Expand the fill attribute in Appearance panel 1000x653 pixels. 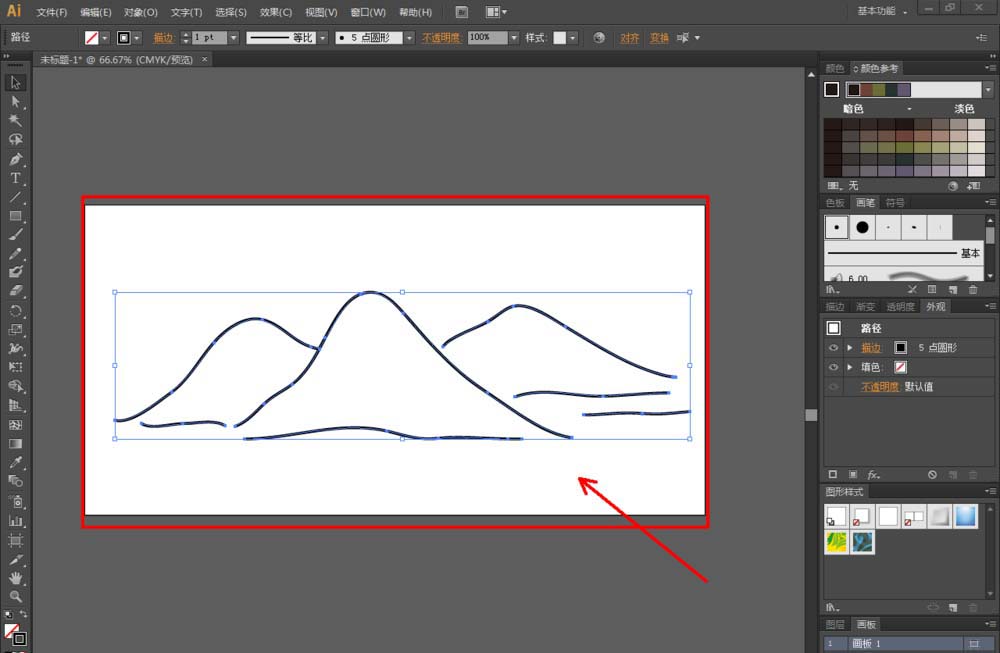(x=849, y=367)
